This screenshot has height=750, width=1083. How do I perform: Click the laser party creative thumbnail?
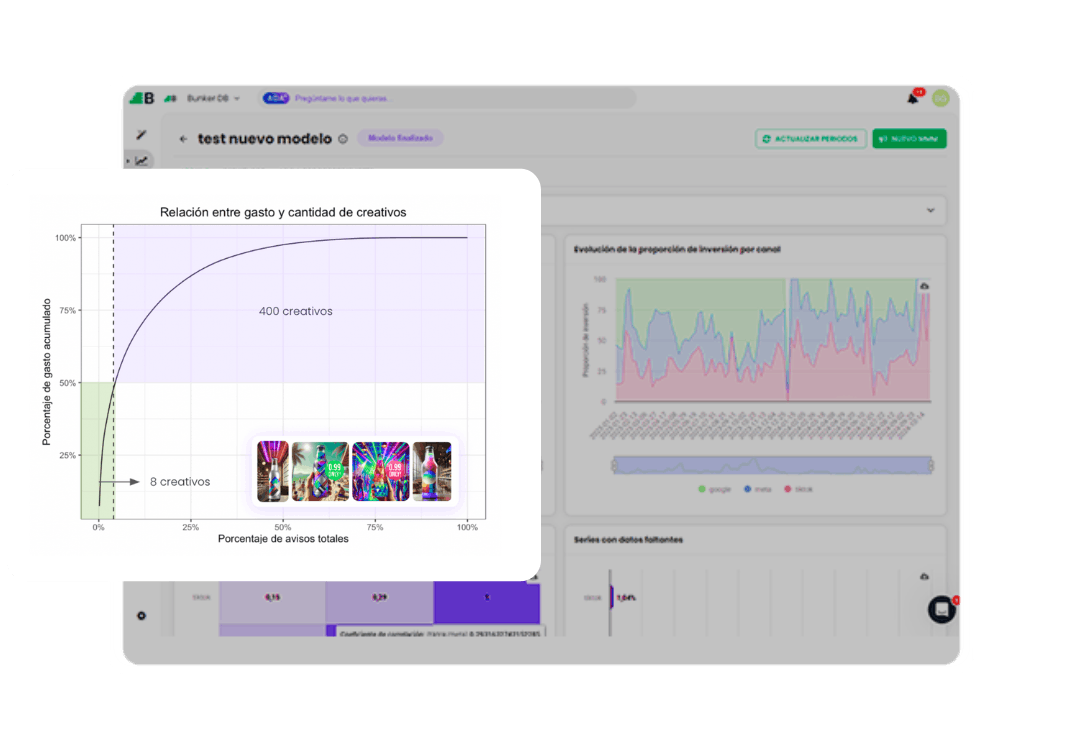tap(381, 472)
